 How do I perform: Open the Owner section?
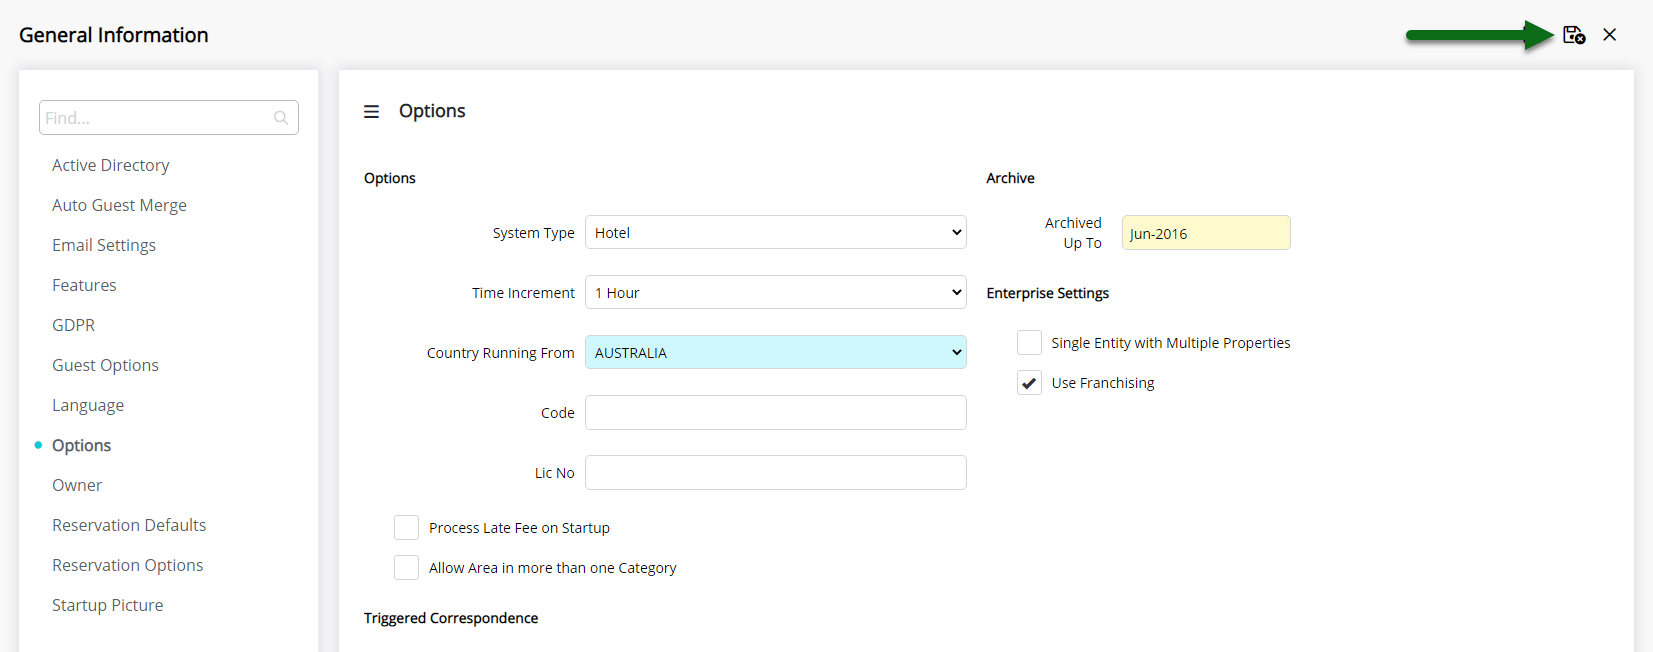click(x=77, y=485)
